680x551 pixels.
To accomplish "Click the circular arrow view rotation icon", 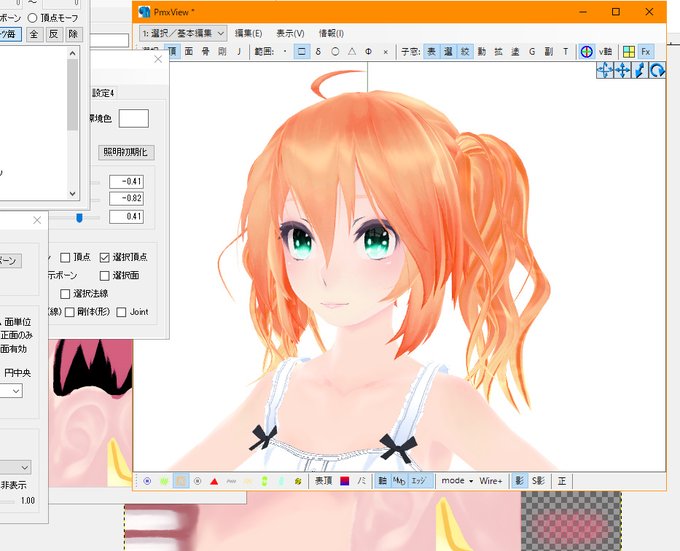I will pos(657,70).
